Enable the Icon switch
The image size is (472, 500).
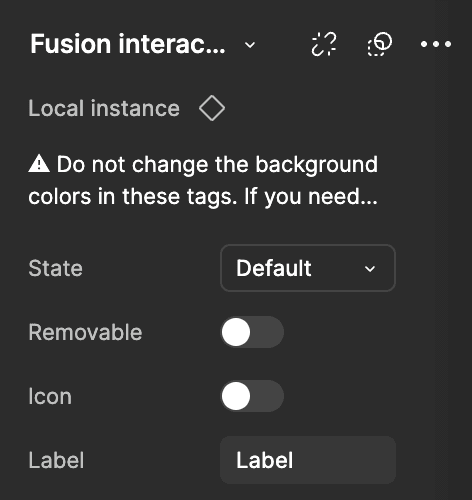click(252, 396)
